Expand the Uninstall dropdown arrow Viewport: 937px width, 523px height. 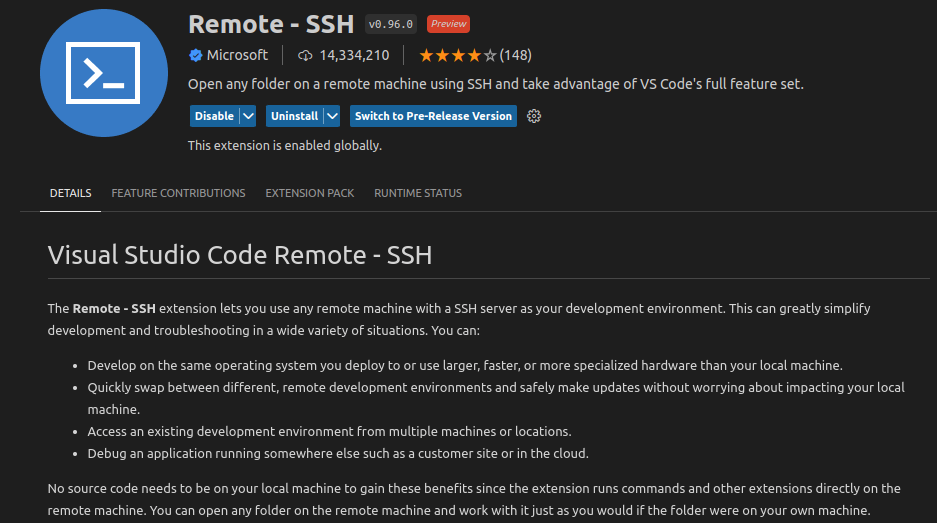[332, 116]
